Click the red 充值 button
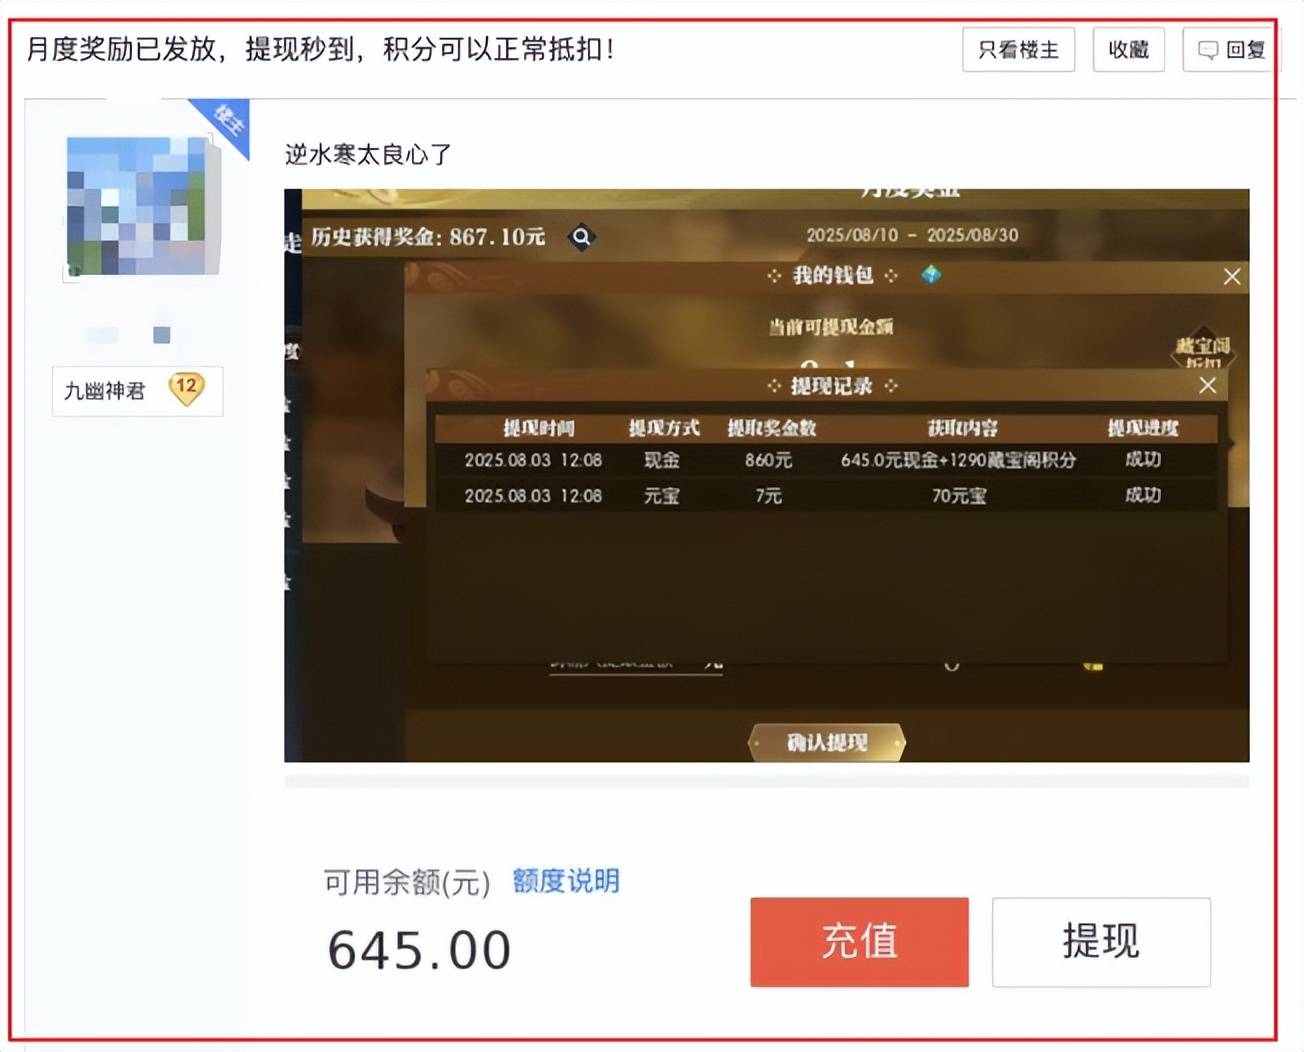Viewport: 1304px width, 1052px height. tap(860, 942)
